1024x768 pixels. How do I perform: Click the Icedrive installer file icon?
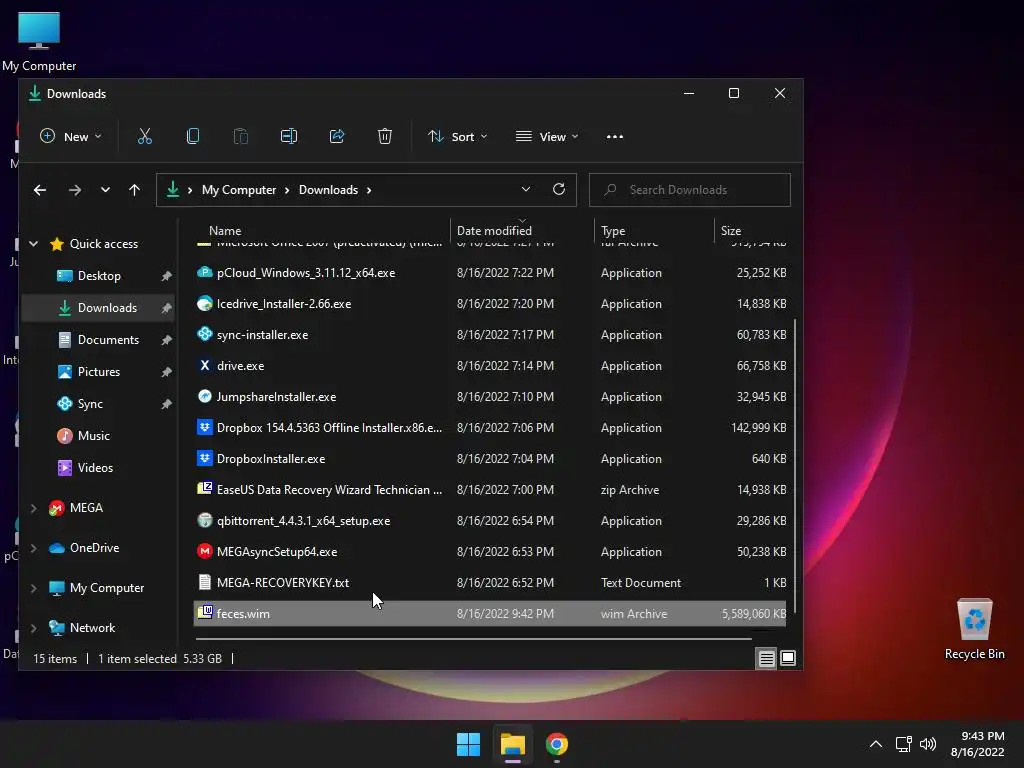(x=204, y=304)
